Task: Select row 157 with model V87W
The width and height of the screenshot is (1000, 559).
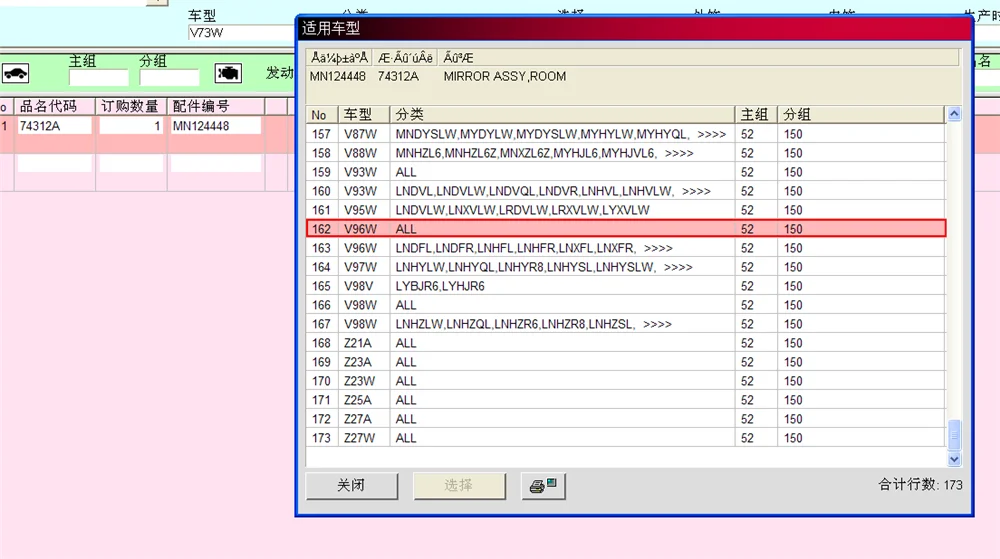Action: [x=626, y=134]
